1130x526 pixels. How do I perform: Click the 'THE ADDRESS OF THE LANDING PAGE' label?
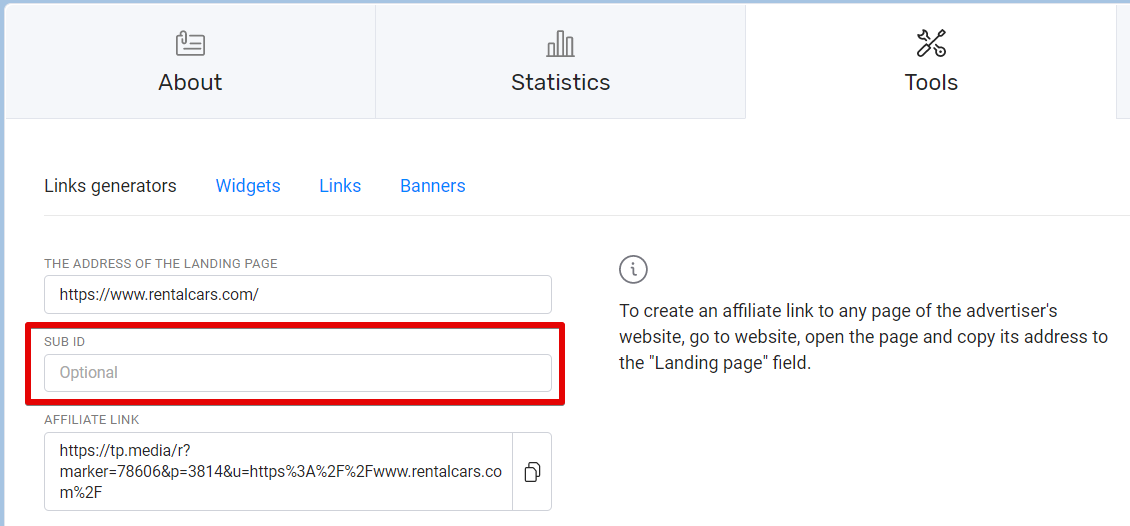(x=161, y=264)
